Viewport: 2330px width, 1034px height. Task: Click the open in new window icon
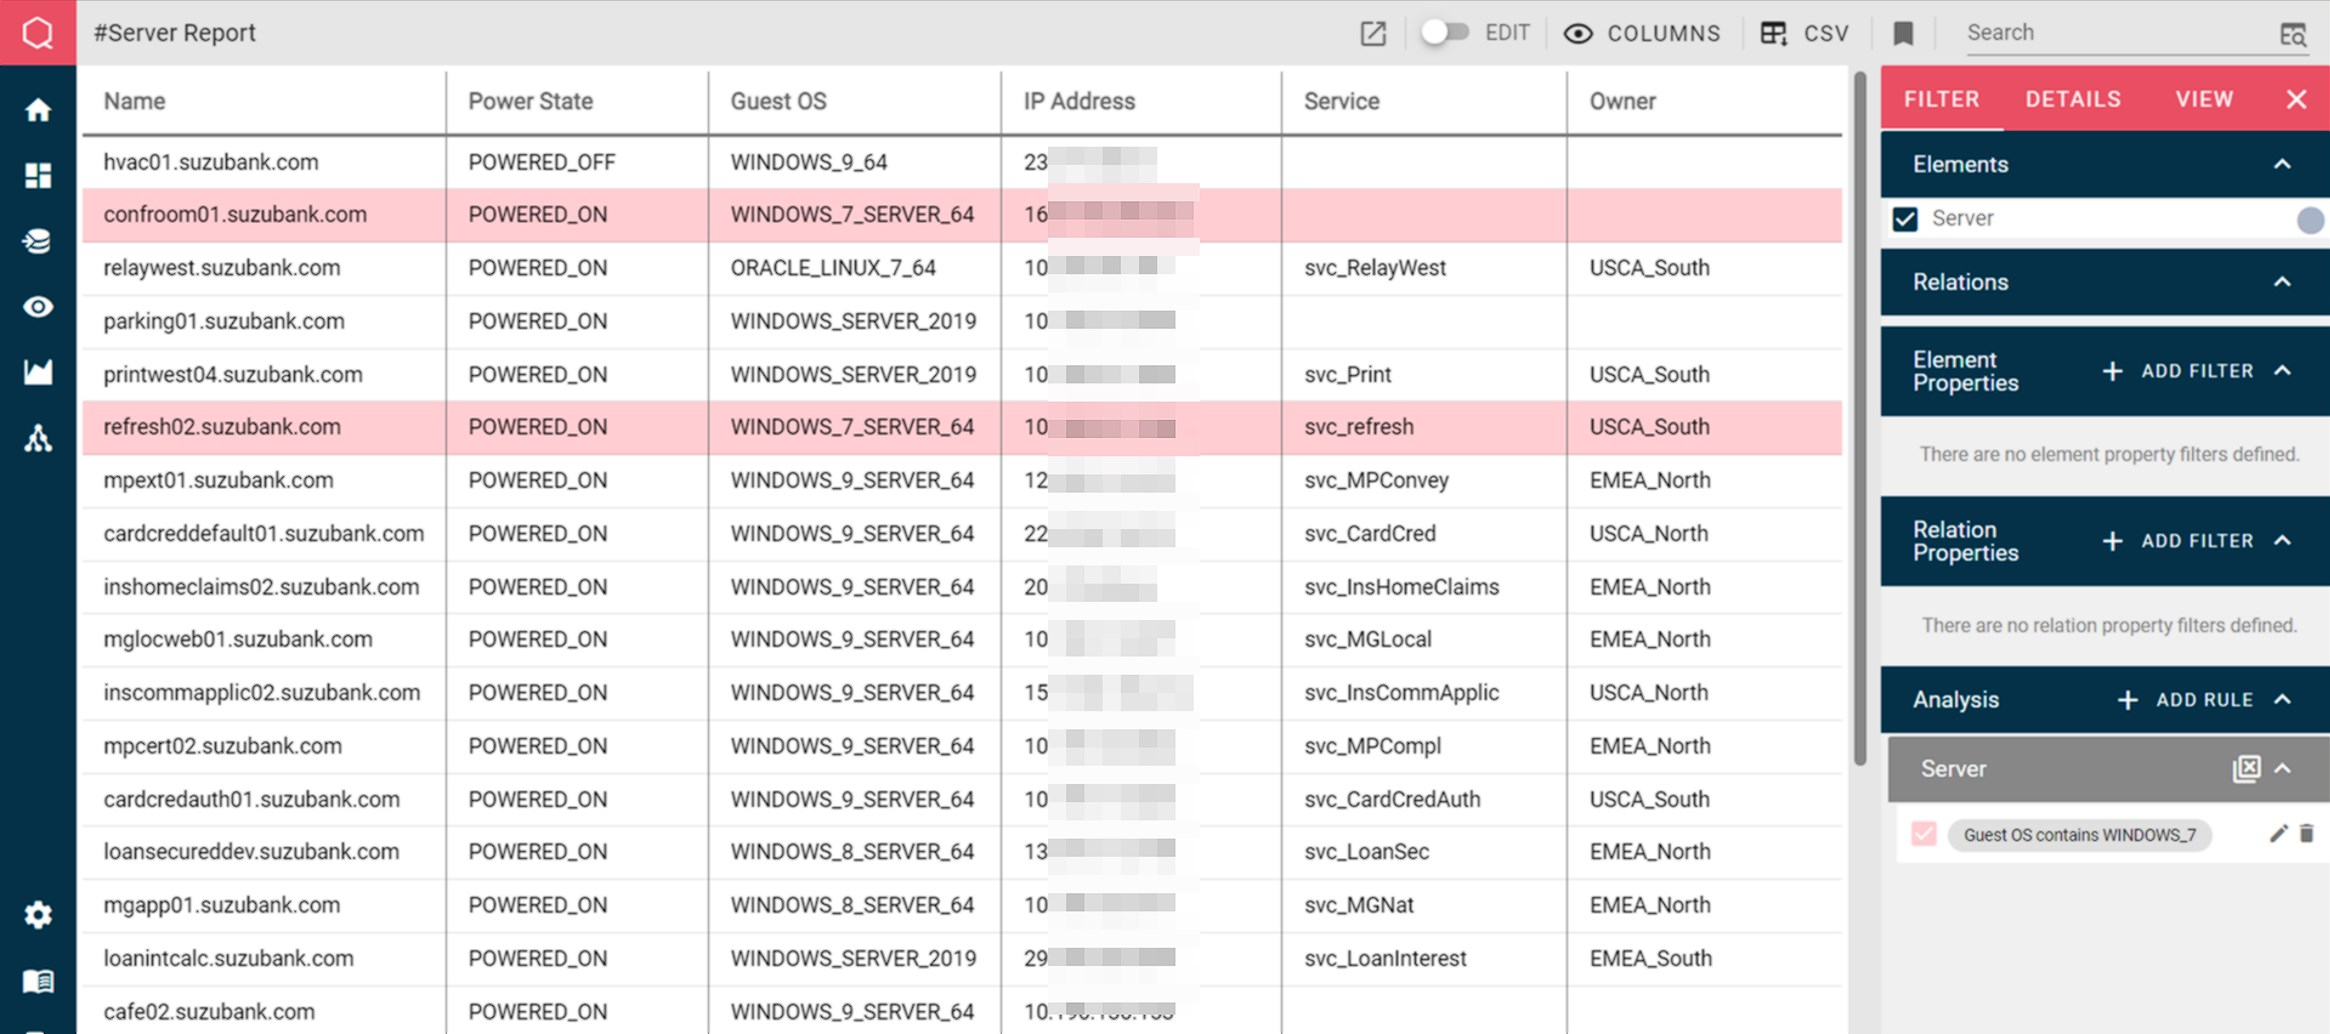pos(1373,33)
